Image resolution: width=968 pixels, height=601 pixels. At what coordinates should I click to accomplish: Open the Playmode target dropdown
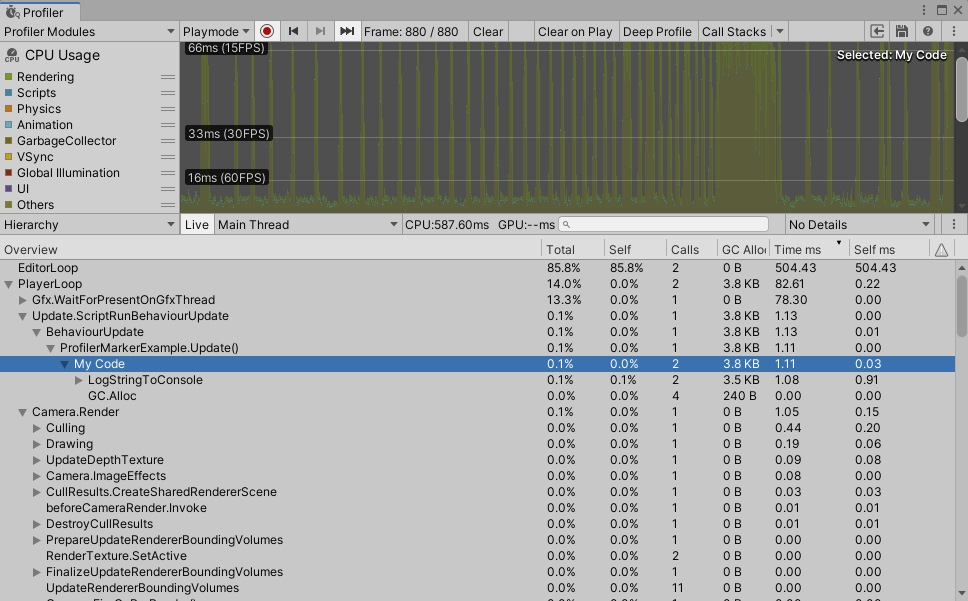(x=215, y=31)
